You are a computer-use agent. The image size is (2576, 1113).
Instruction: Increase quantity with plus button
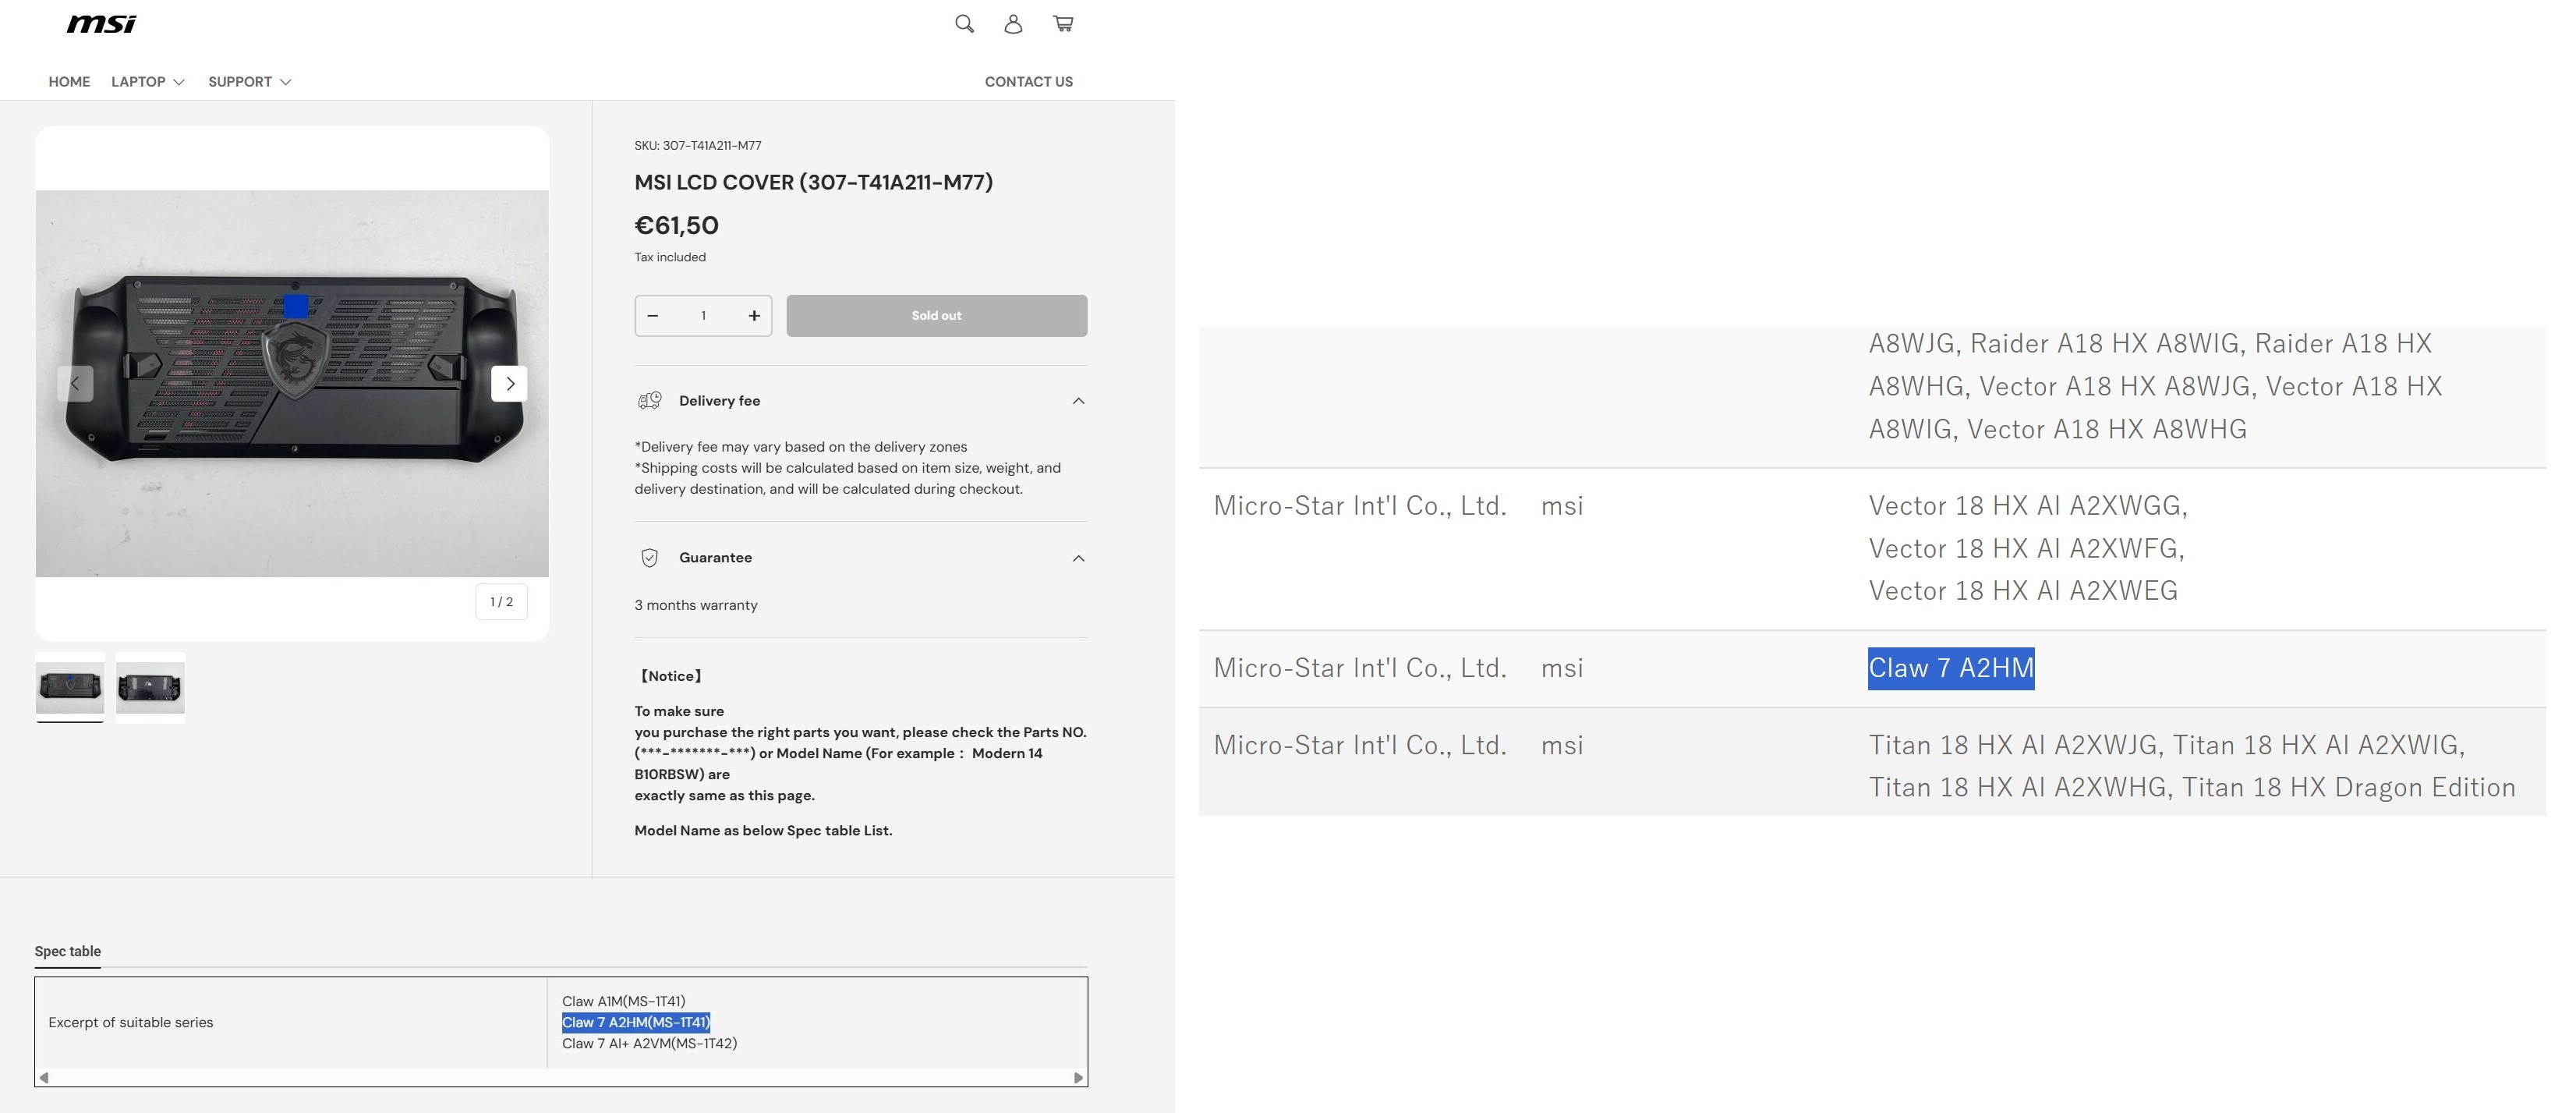click(x=754, y=316)
